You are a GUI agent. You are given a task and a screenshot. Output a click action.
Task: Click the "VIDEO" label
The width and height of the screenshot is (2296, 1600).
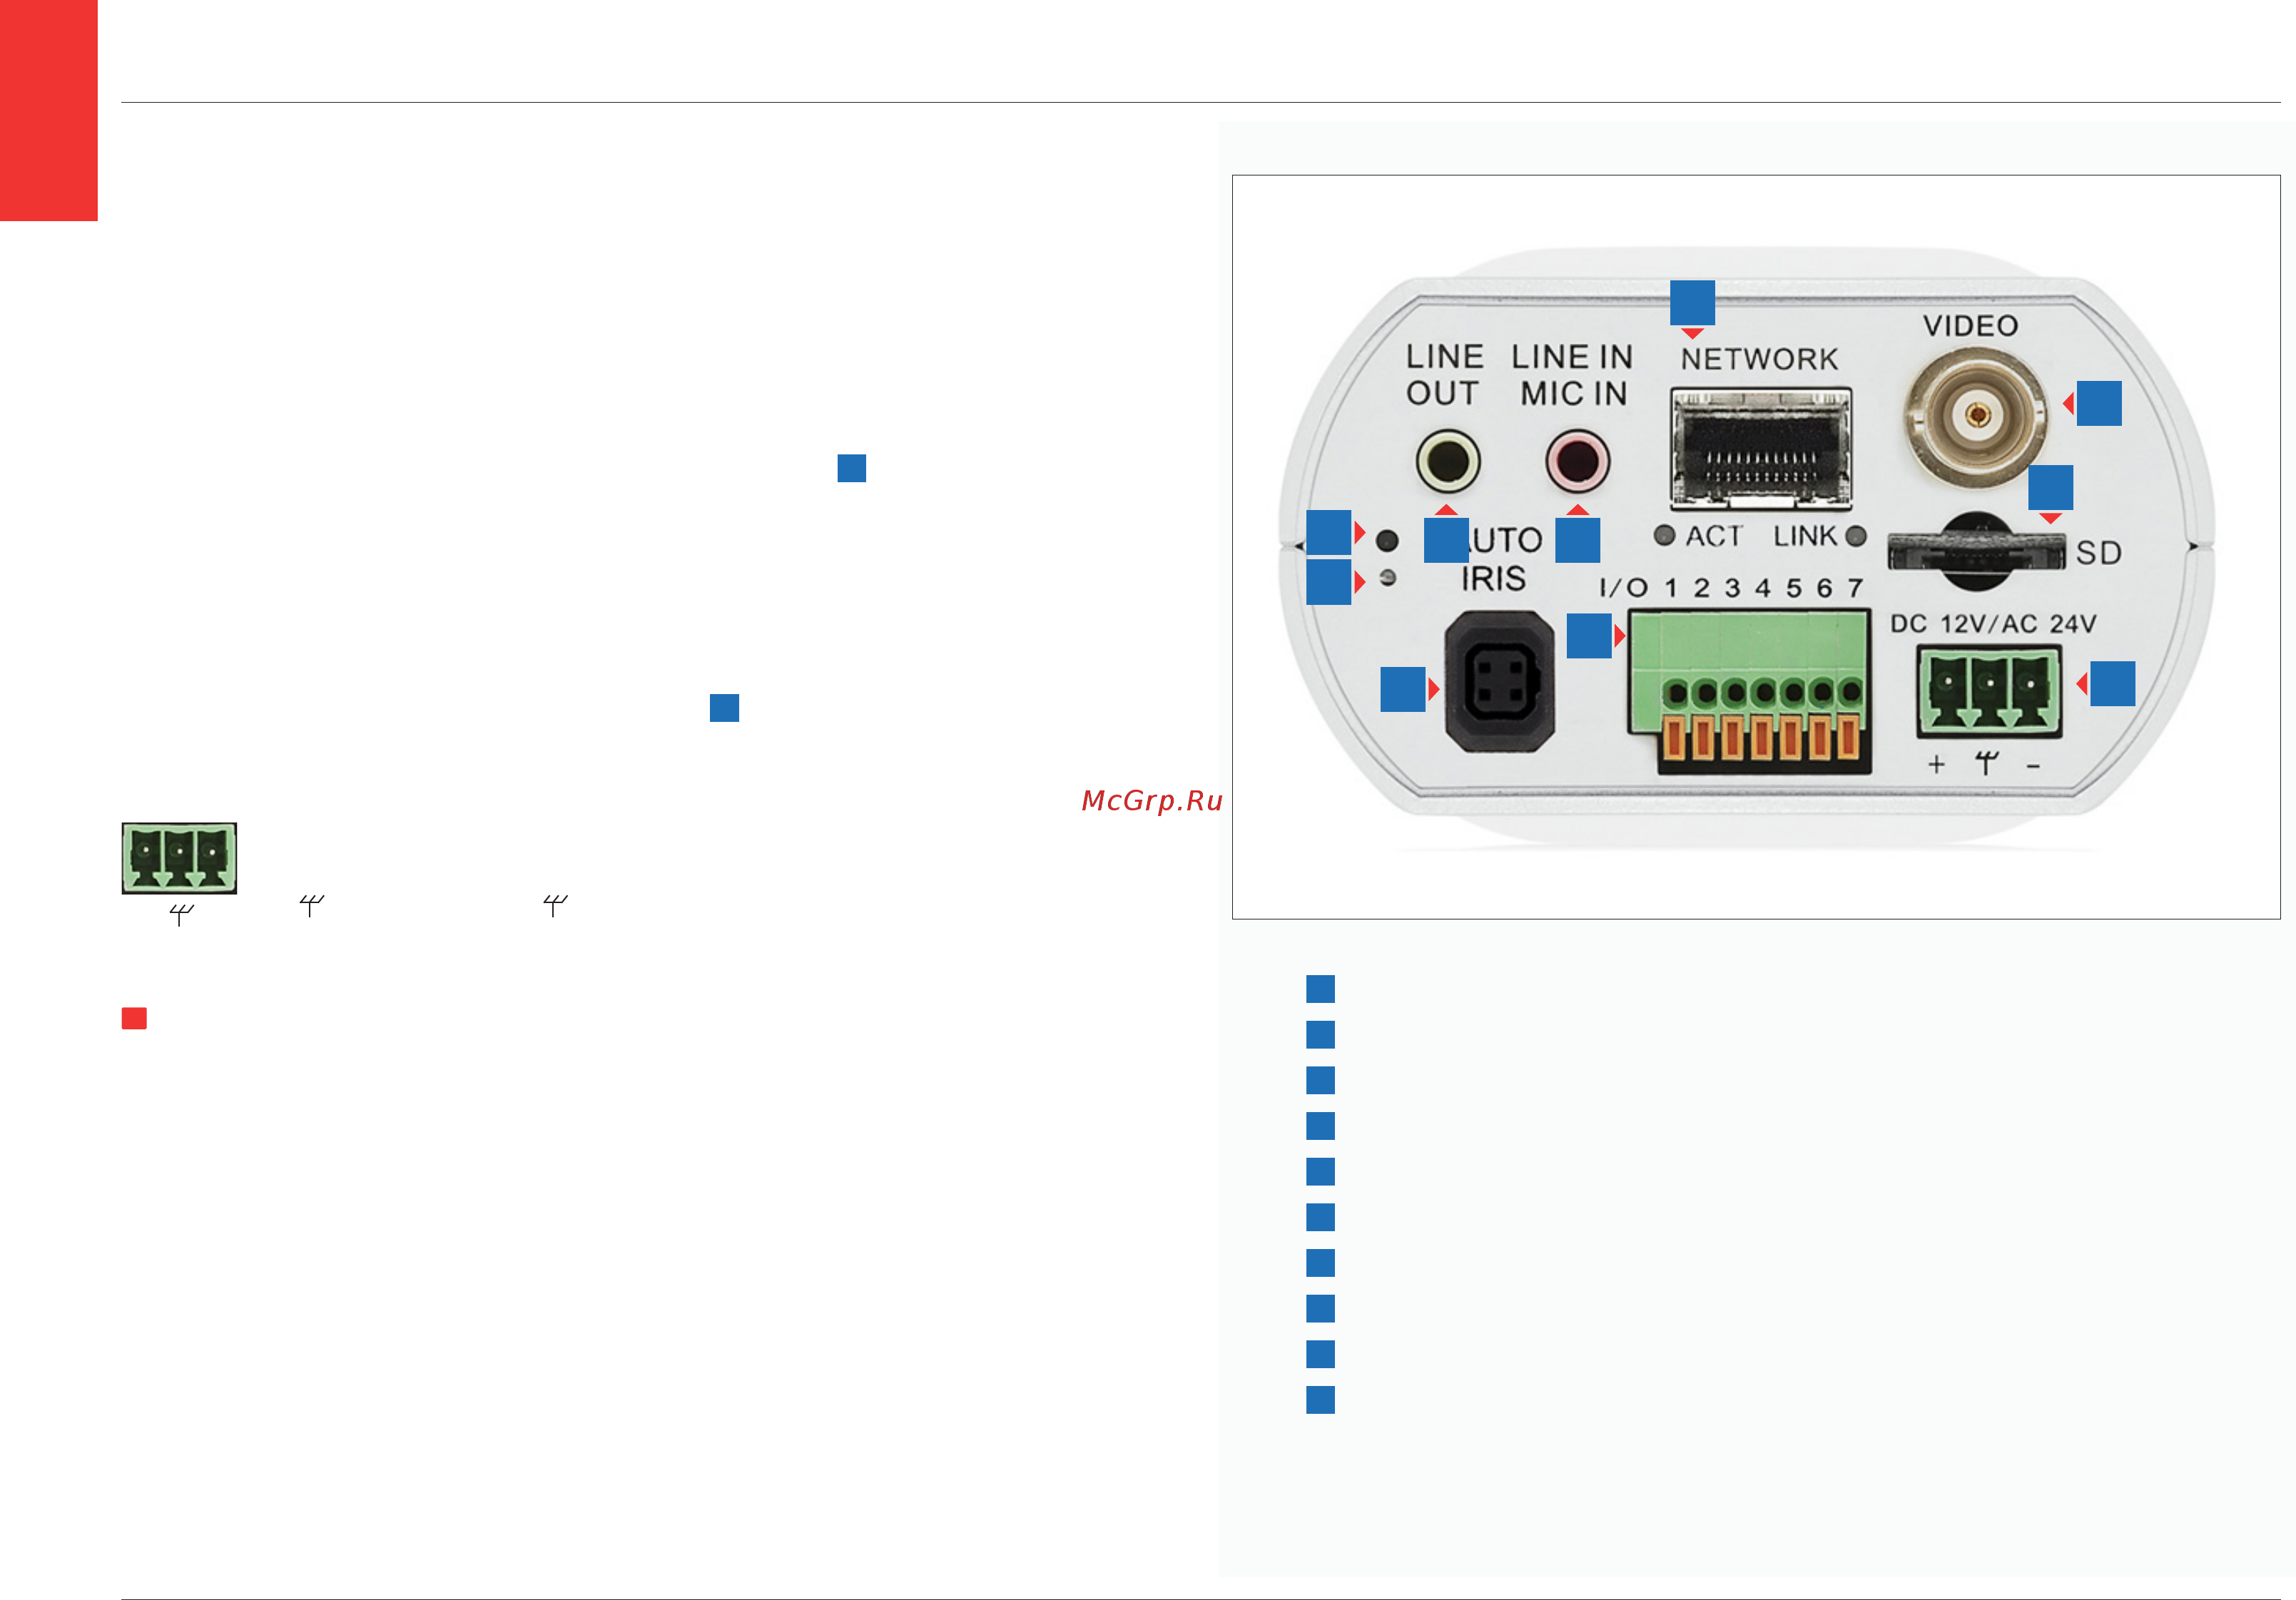(1971, 326)
